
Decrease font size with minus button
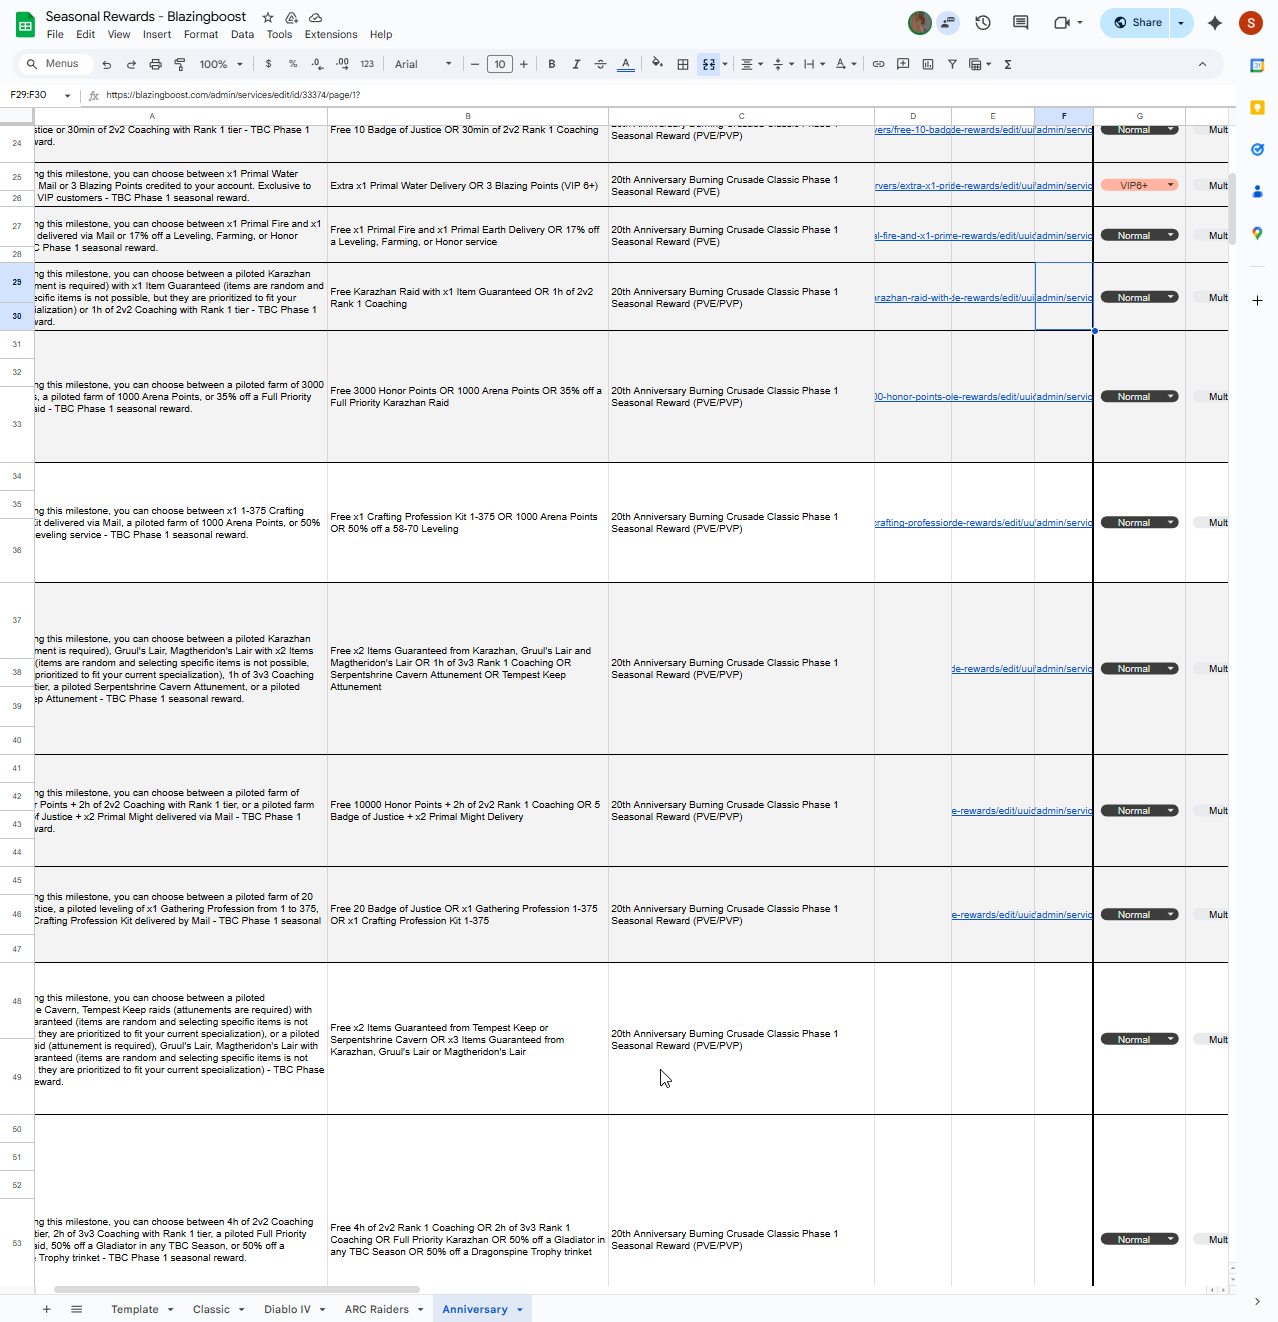475,64
